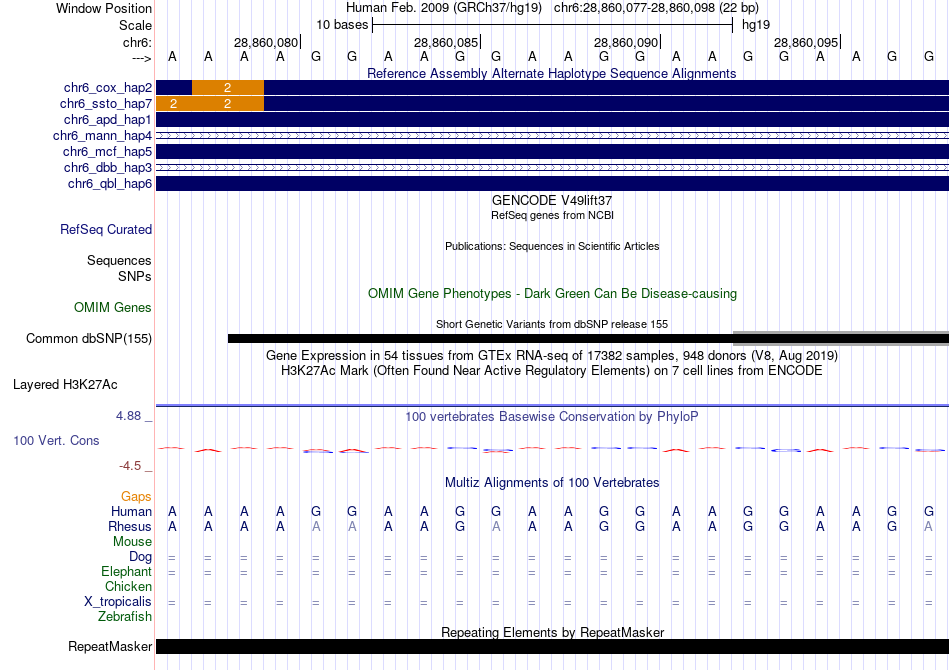Open the GTEx Gene Expression track title
This screenshot has height=670, width=950.
(x=552, y=356)
